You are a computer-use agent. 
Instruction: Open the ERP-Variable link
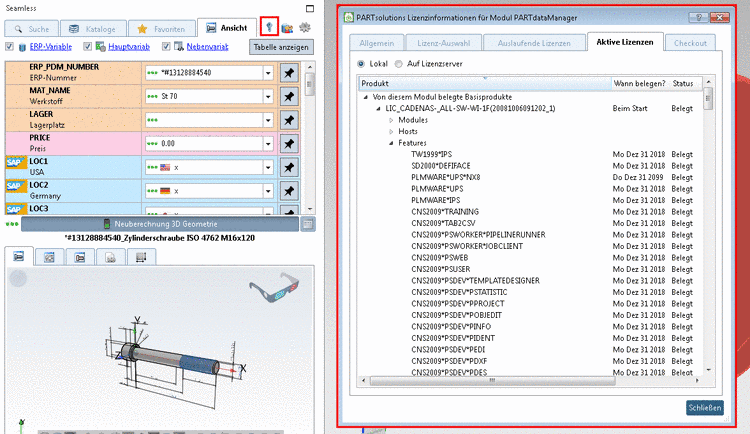pos(51,46)
